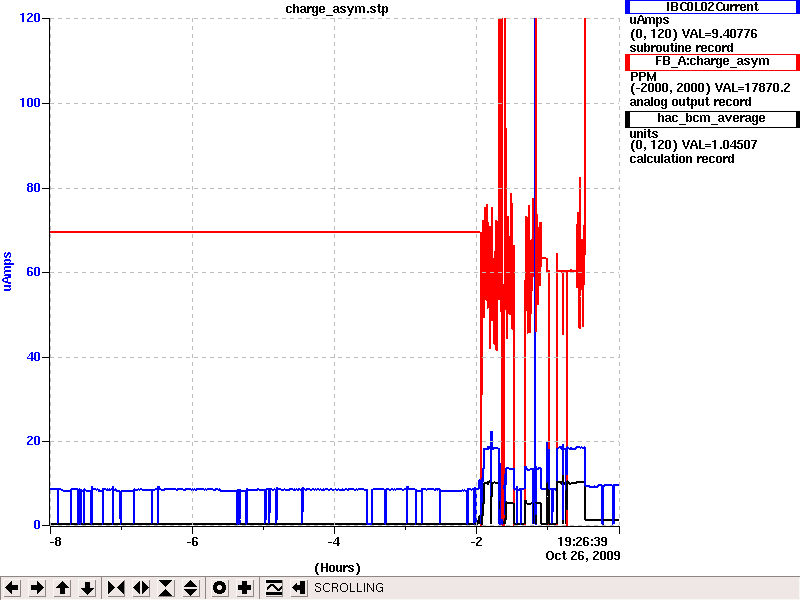Click the VAL=1.04507 readout text
800x600 pixels.
click(719, 145)
